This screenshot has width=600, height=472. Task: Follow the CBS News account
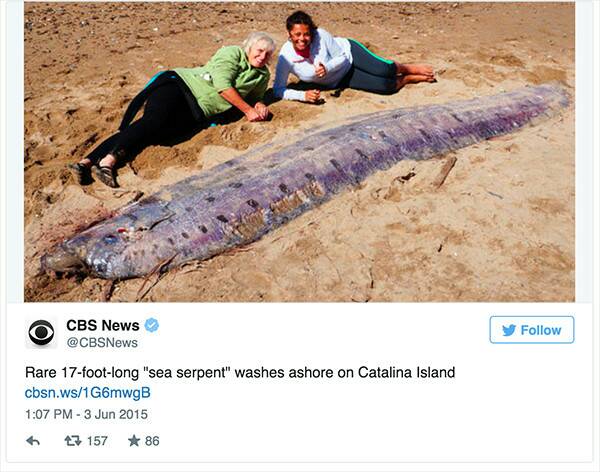click(x=532, y=330)
